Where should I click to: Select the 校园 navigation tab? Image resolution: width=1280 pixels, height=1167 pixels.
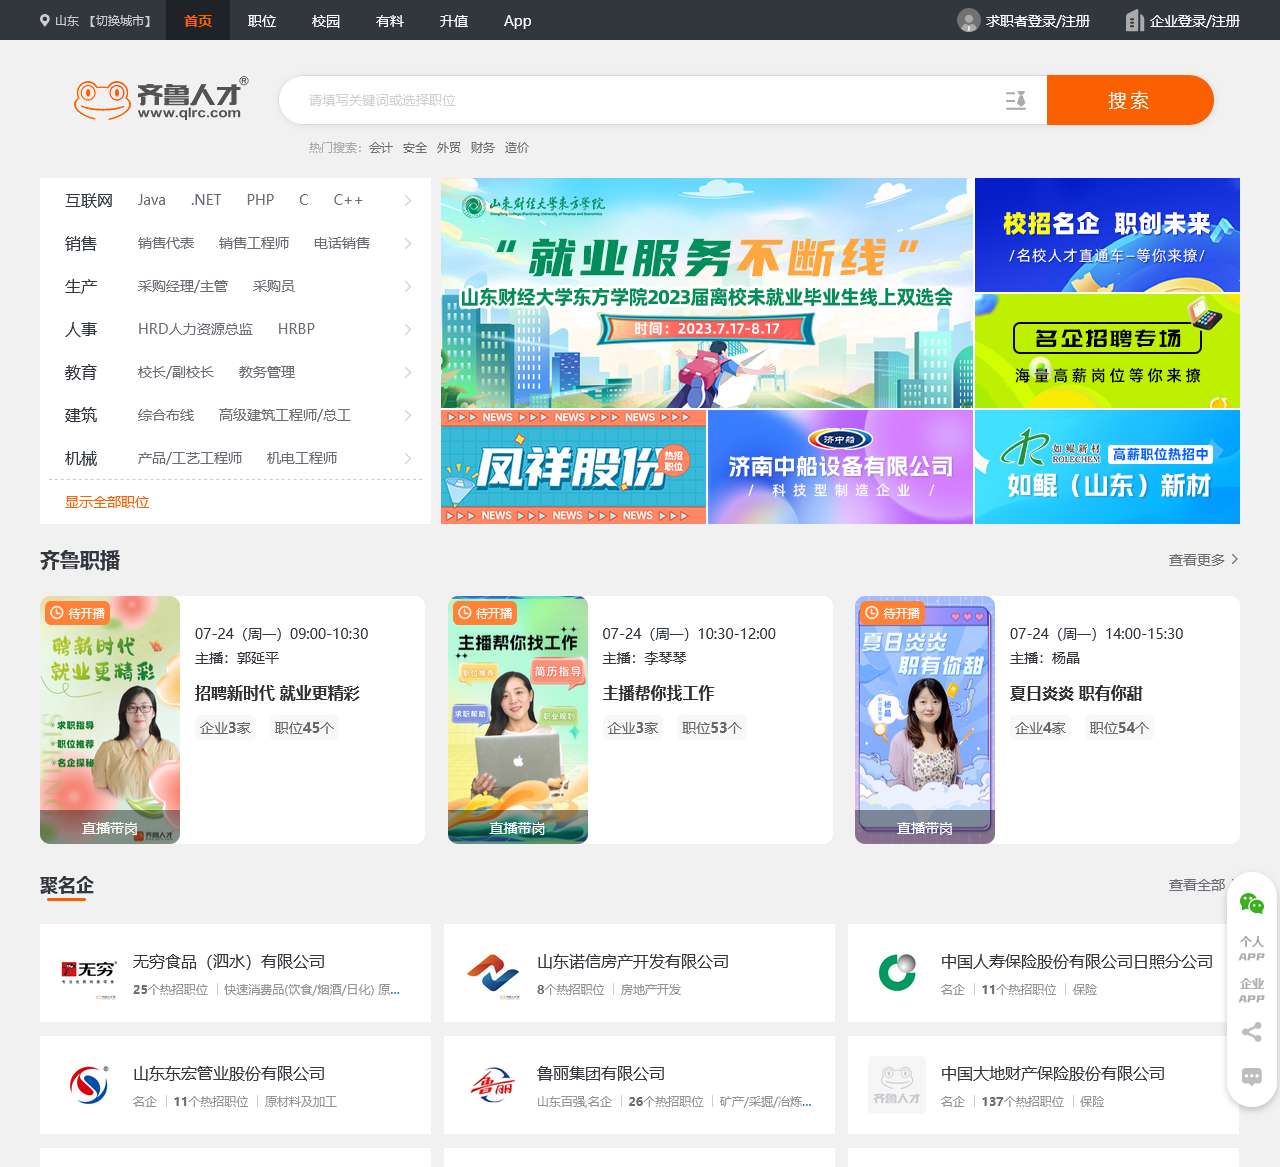coord(326,20)
